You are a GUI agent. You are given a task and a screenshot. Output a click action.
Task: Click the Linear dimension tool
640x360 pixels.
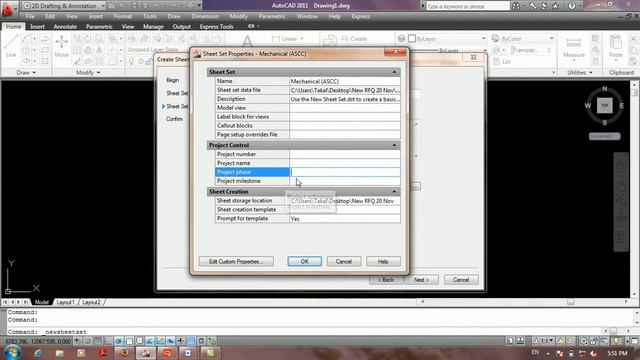287,39
